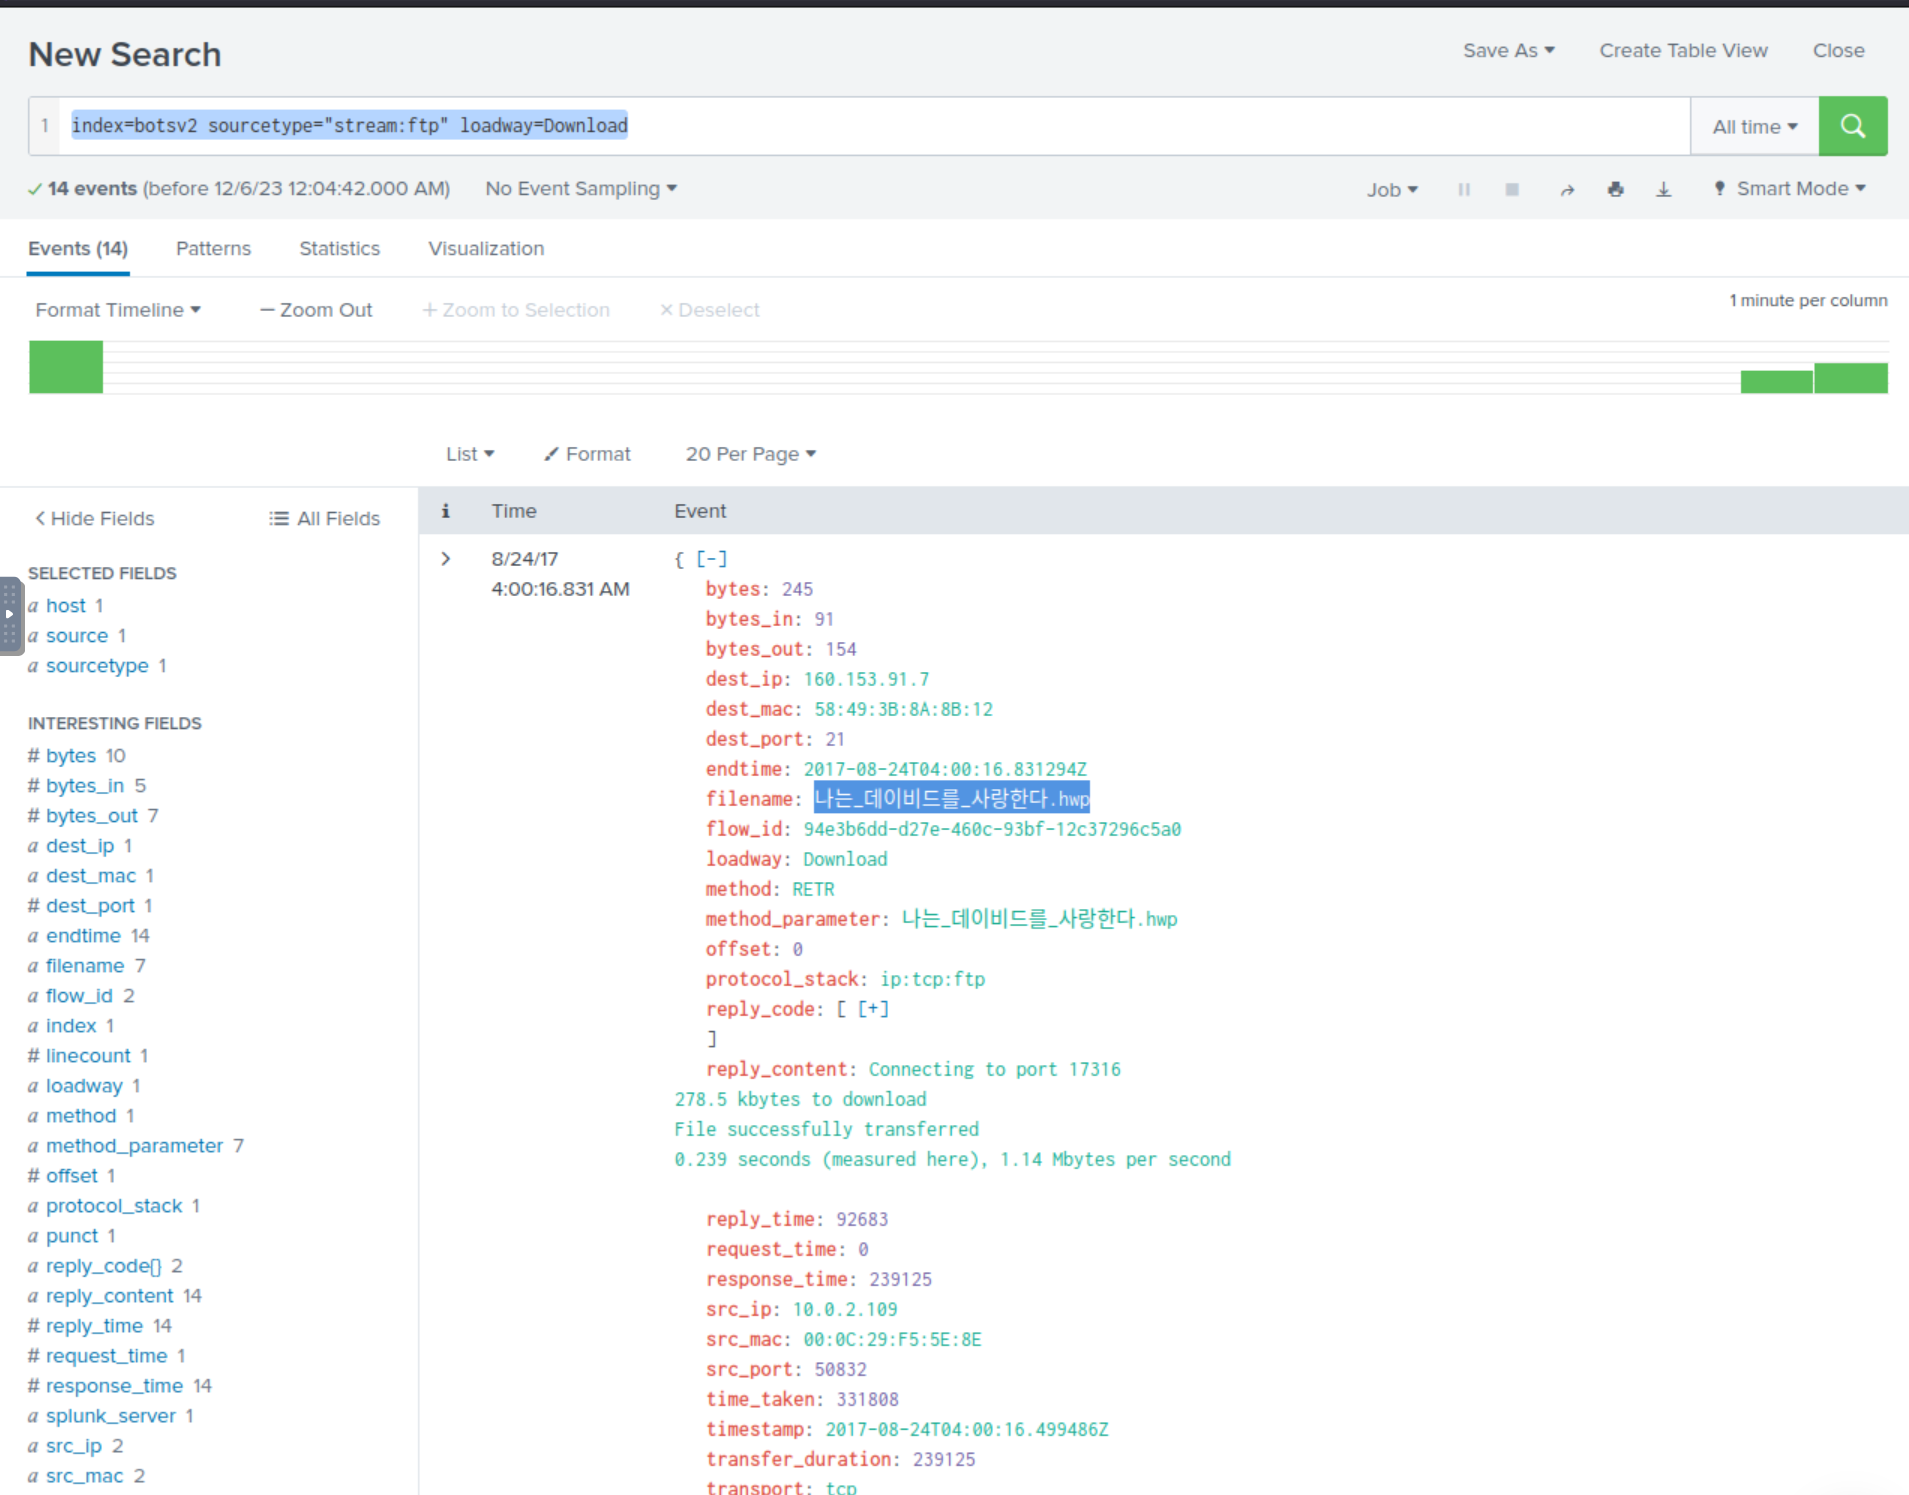Click loadway value Download in event
This screenshot has height=1495, width=1909.
845,859
